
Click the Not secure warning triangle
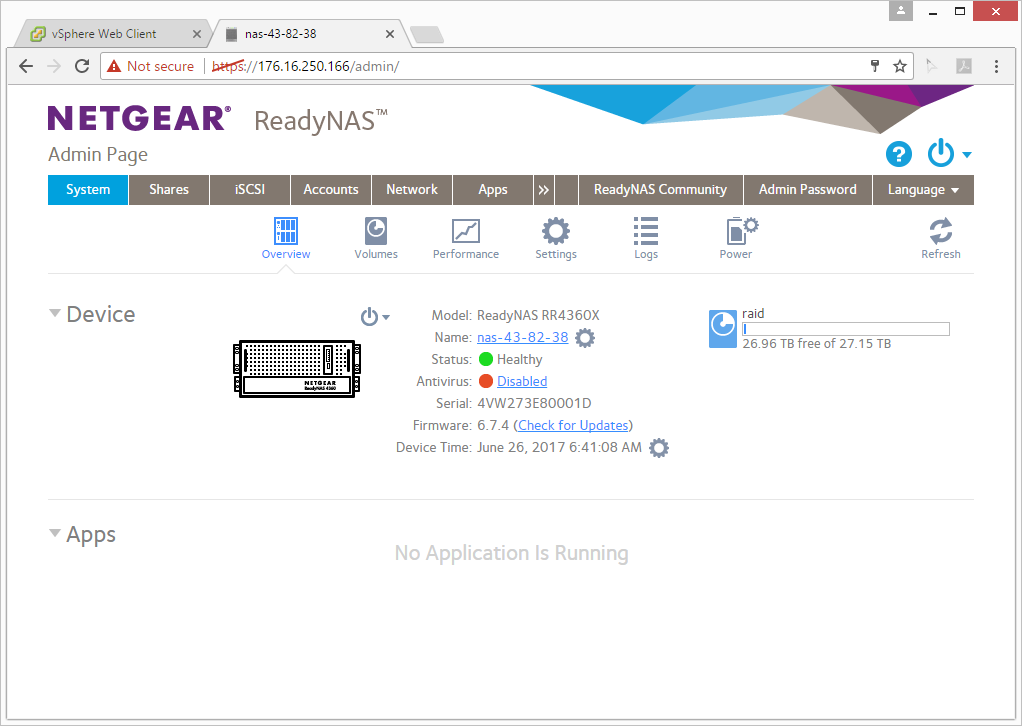[114, 66]
